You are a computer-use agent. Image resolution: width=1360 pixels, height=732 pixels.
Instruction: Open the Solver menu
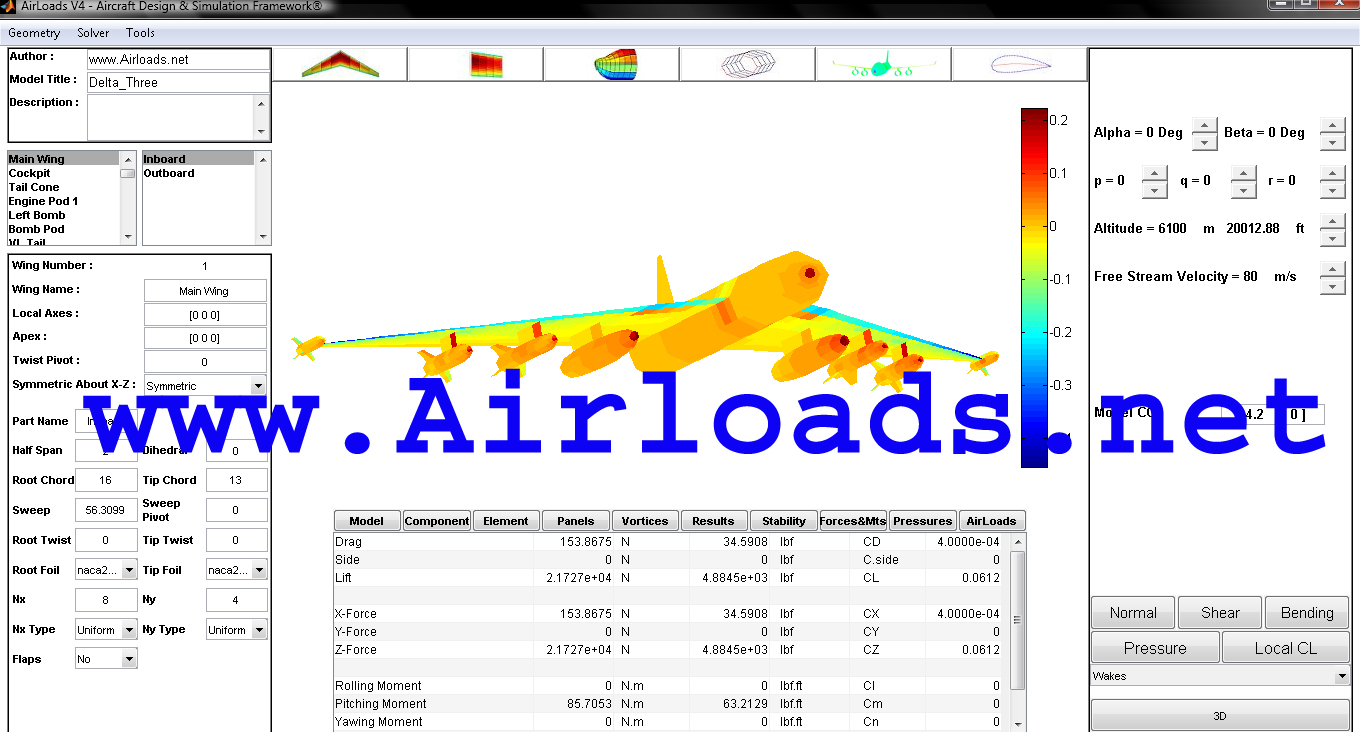[93, 33]
